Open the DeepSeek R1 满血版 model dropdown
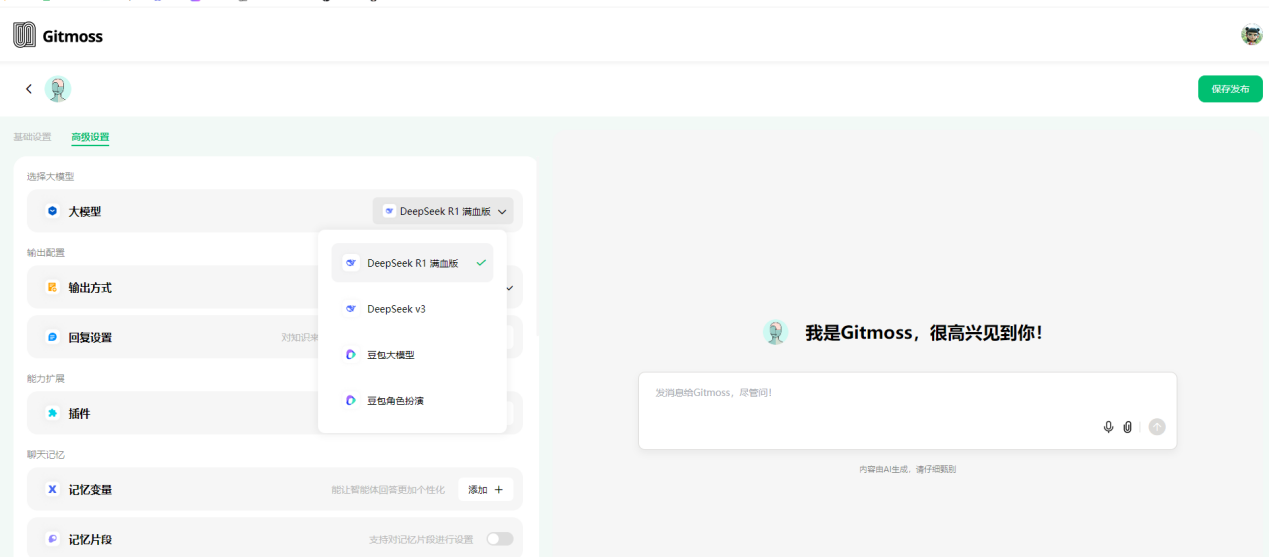The image size is (1269, 557). [443, 211]
